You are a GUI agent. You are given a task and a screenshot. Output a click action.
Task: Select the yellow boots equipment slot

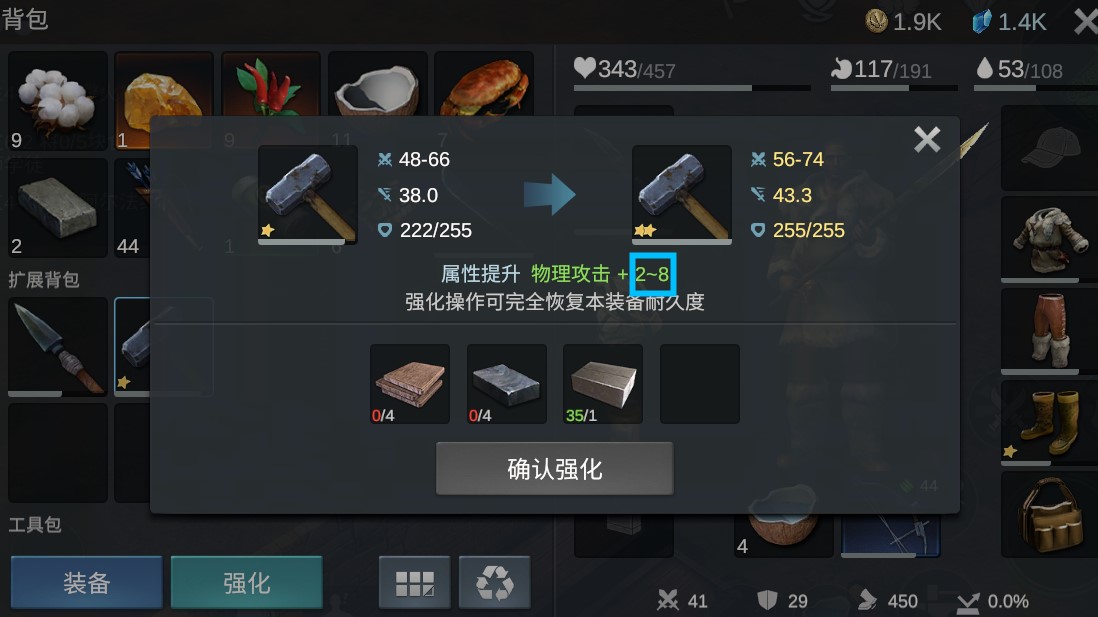point(1049,424)
